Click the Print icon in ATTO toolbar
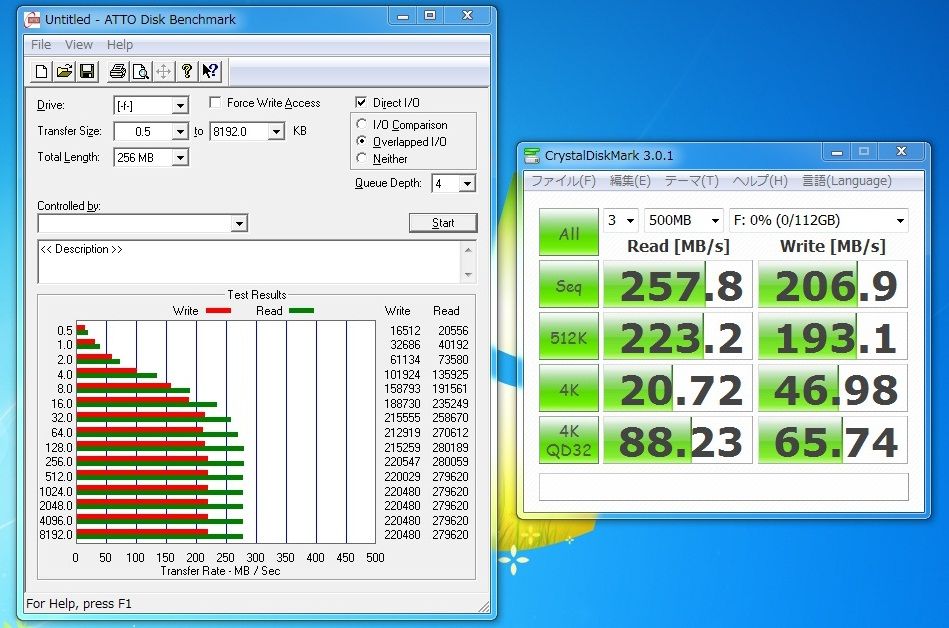 (x=117, y=71)
